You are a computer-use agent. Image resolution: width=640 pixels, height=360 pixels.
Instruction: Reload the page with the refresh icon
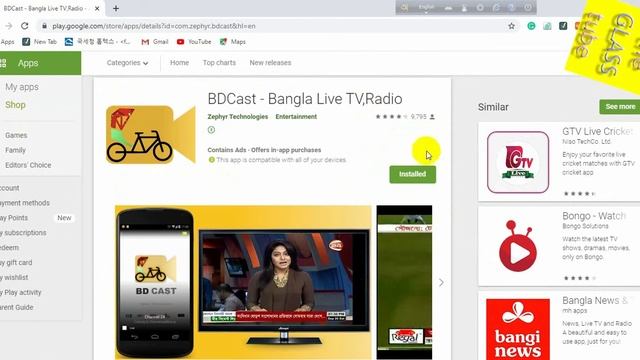(25, 26)
